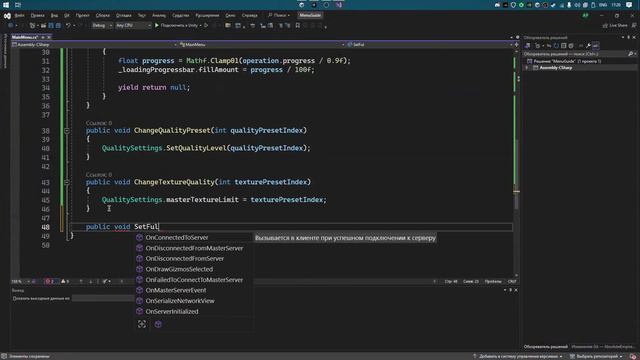Open the Any CPU platform dropdown
The width and height of the screenshot is (640, 360).
(x=133, y=25)
